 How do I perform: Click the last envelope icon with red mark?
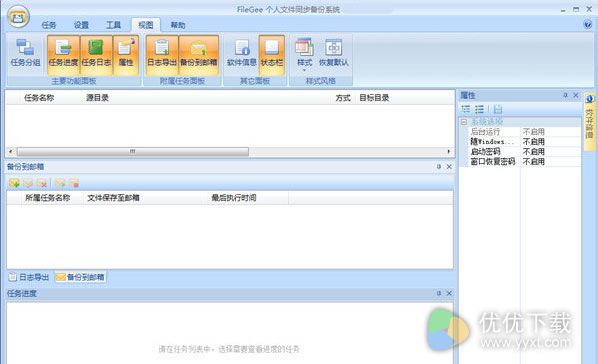74,183
